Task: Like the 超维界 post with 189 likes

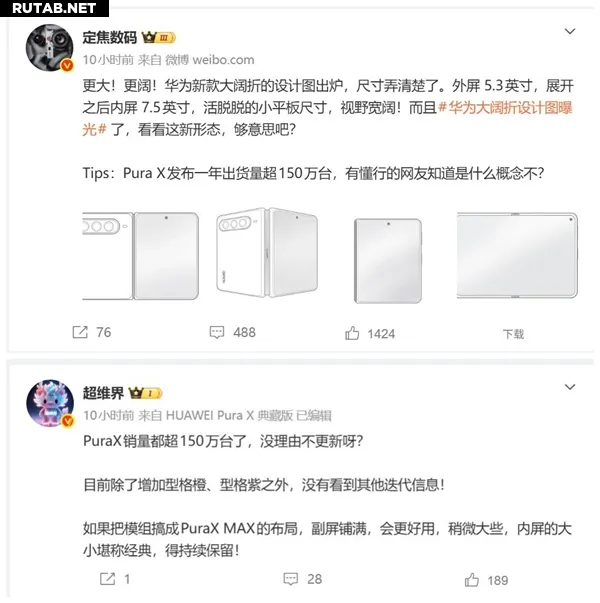Action: coord(472,580)
